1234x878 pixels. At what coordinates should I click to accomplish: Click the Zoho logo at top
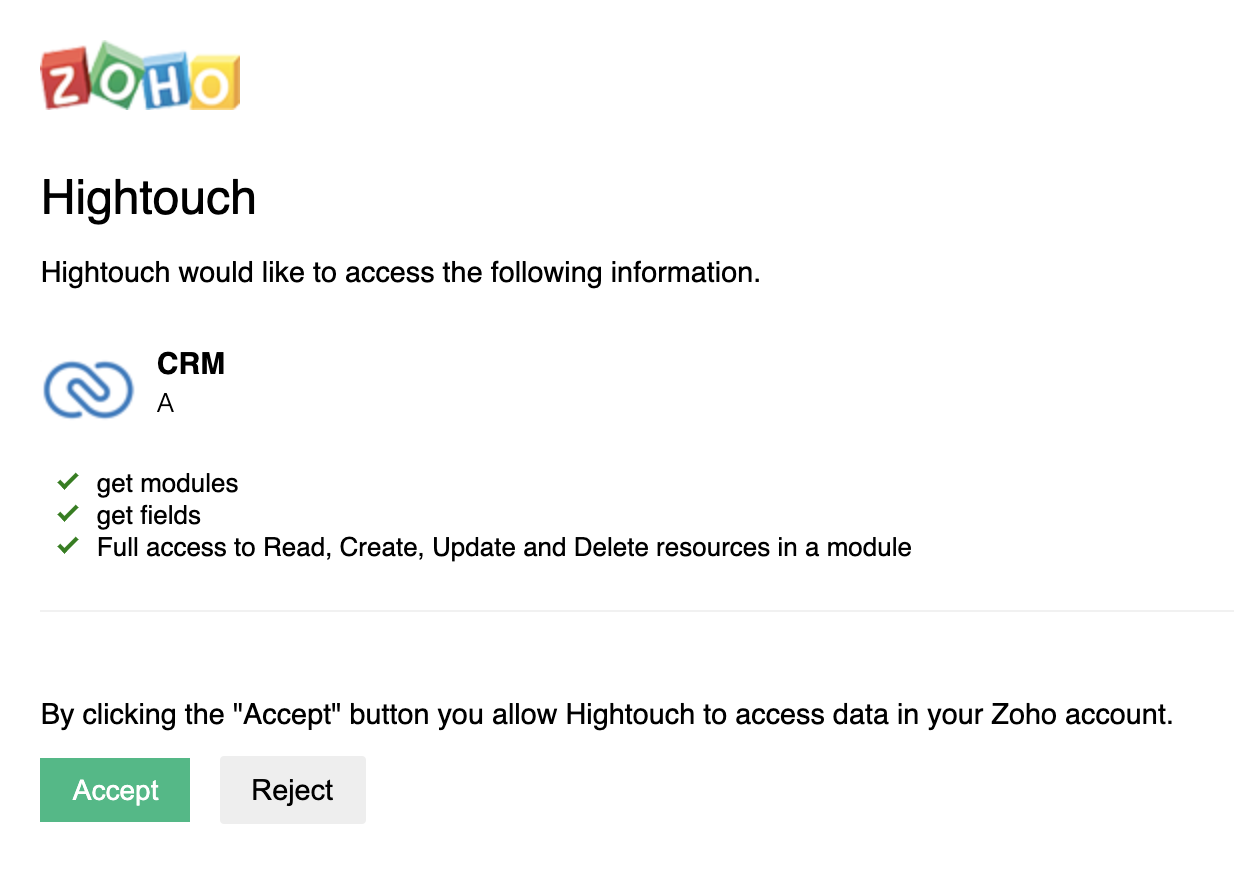coord(140,76)
